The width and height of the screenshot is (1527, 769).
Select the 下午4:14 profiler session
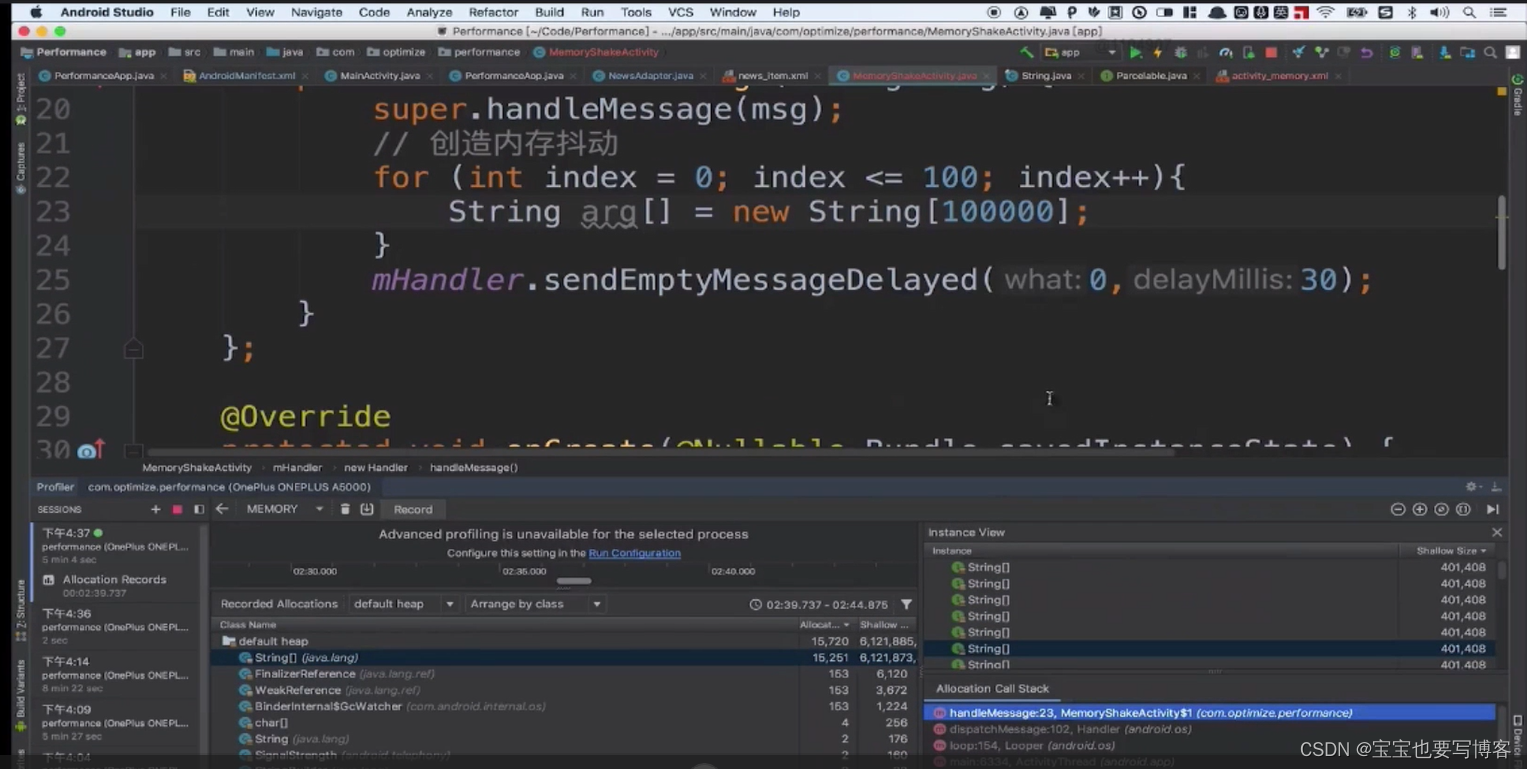pos(115,674)
